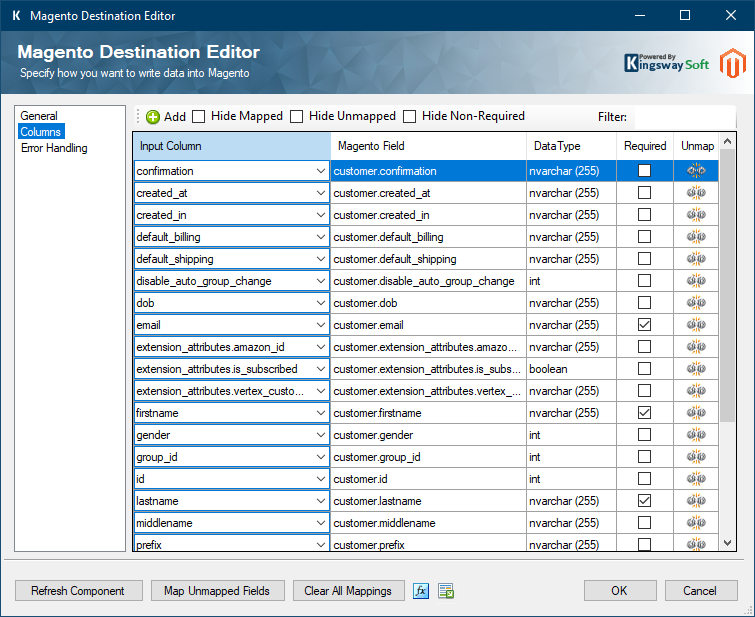Image resolution: width=755 pixels, height=617 pixels.
Task: Click the Required column header
Action: pyautogui.click(x=645, y=146)
